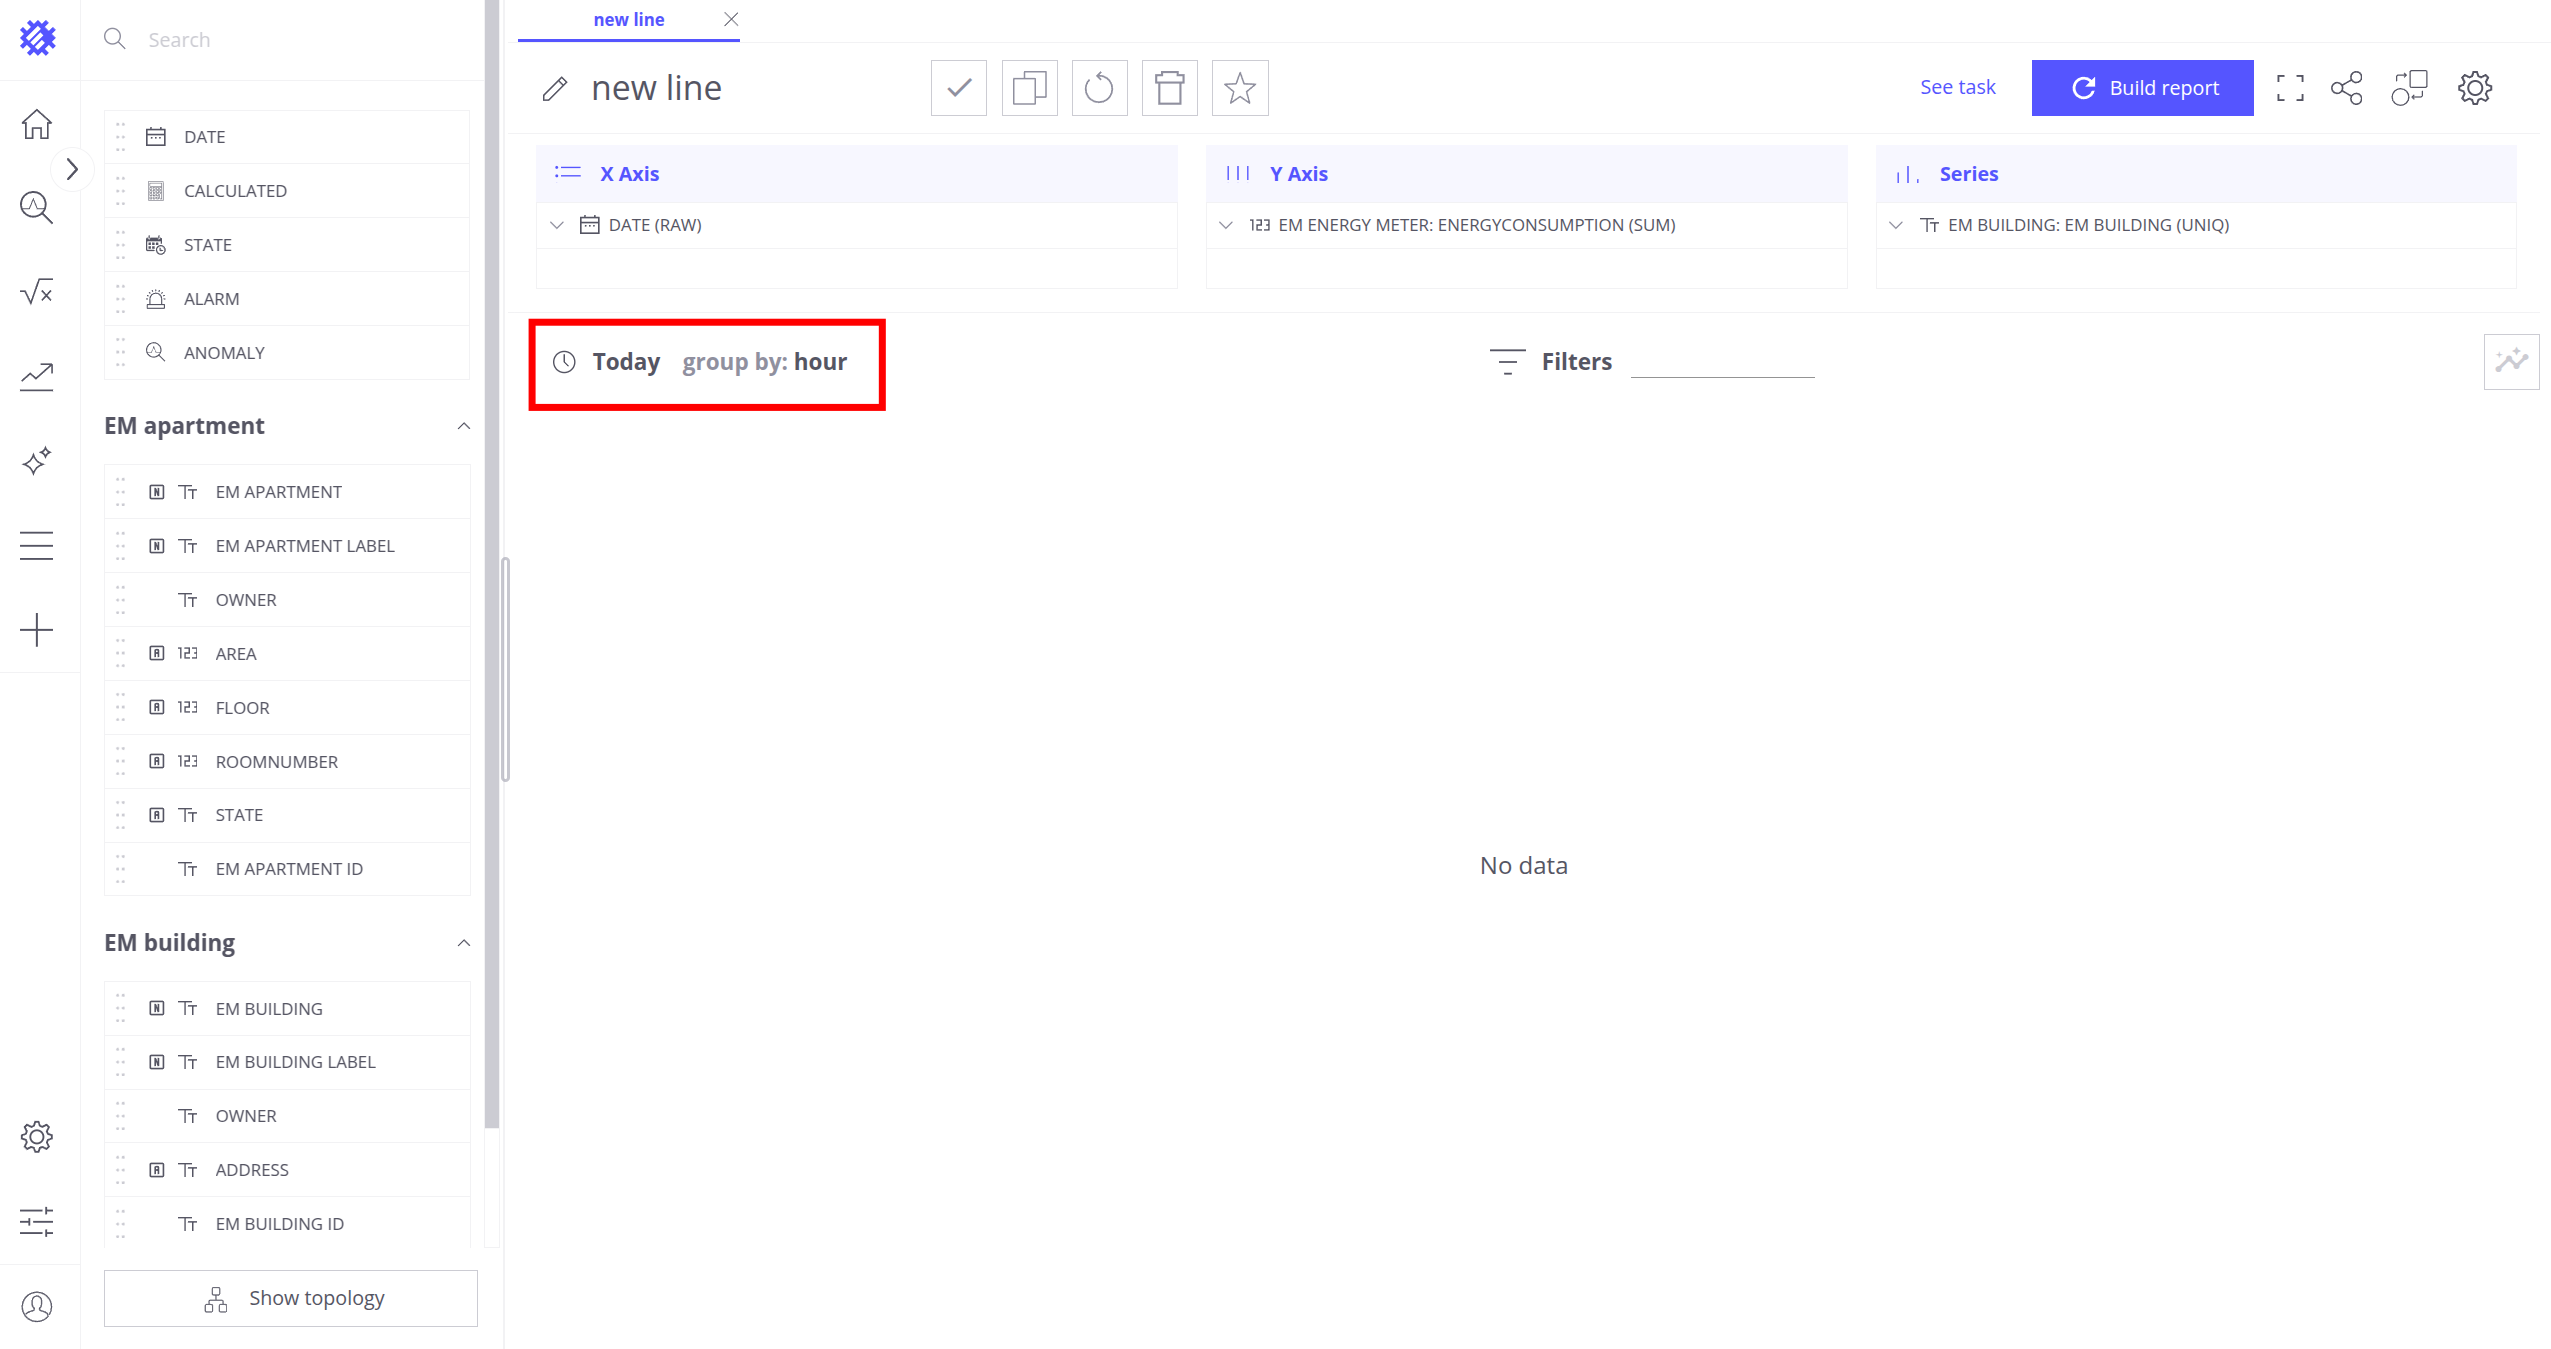Image resolution: width=2551 pixels, height=1349 pixels.
Task: Toggle the chart trend icon on right edge
Action: point(2510,361)
